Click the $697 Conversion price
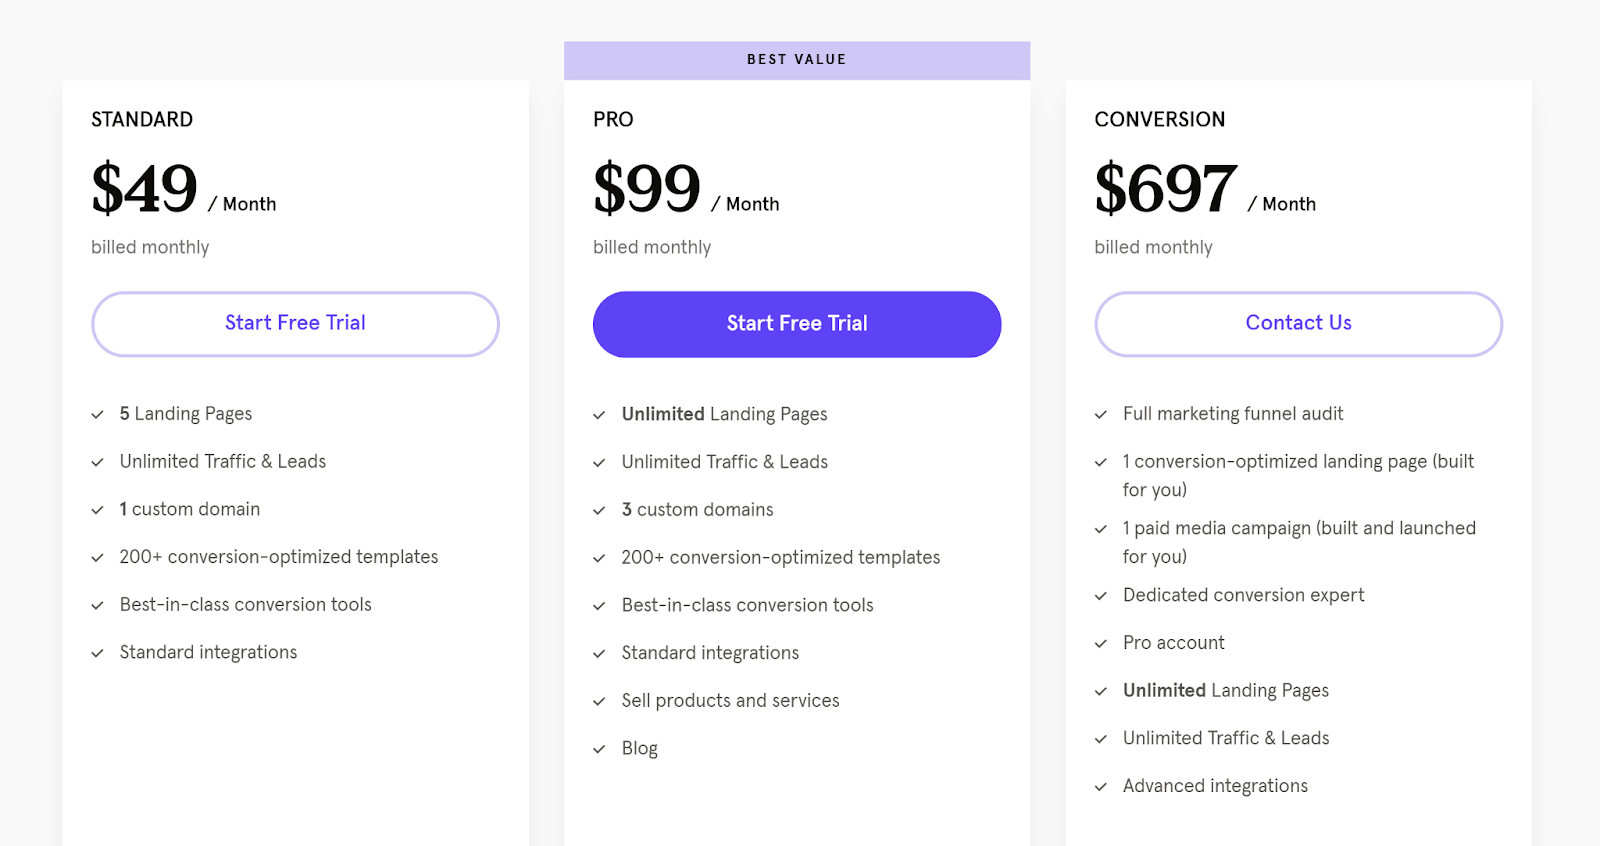Image resolution: width=1600 pixels, height=846 pixels. click(x=1166, y=189)
